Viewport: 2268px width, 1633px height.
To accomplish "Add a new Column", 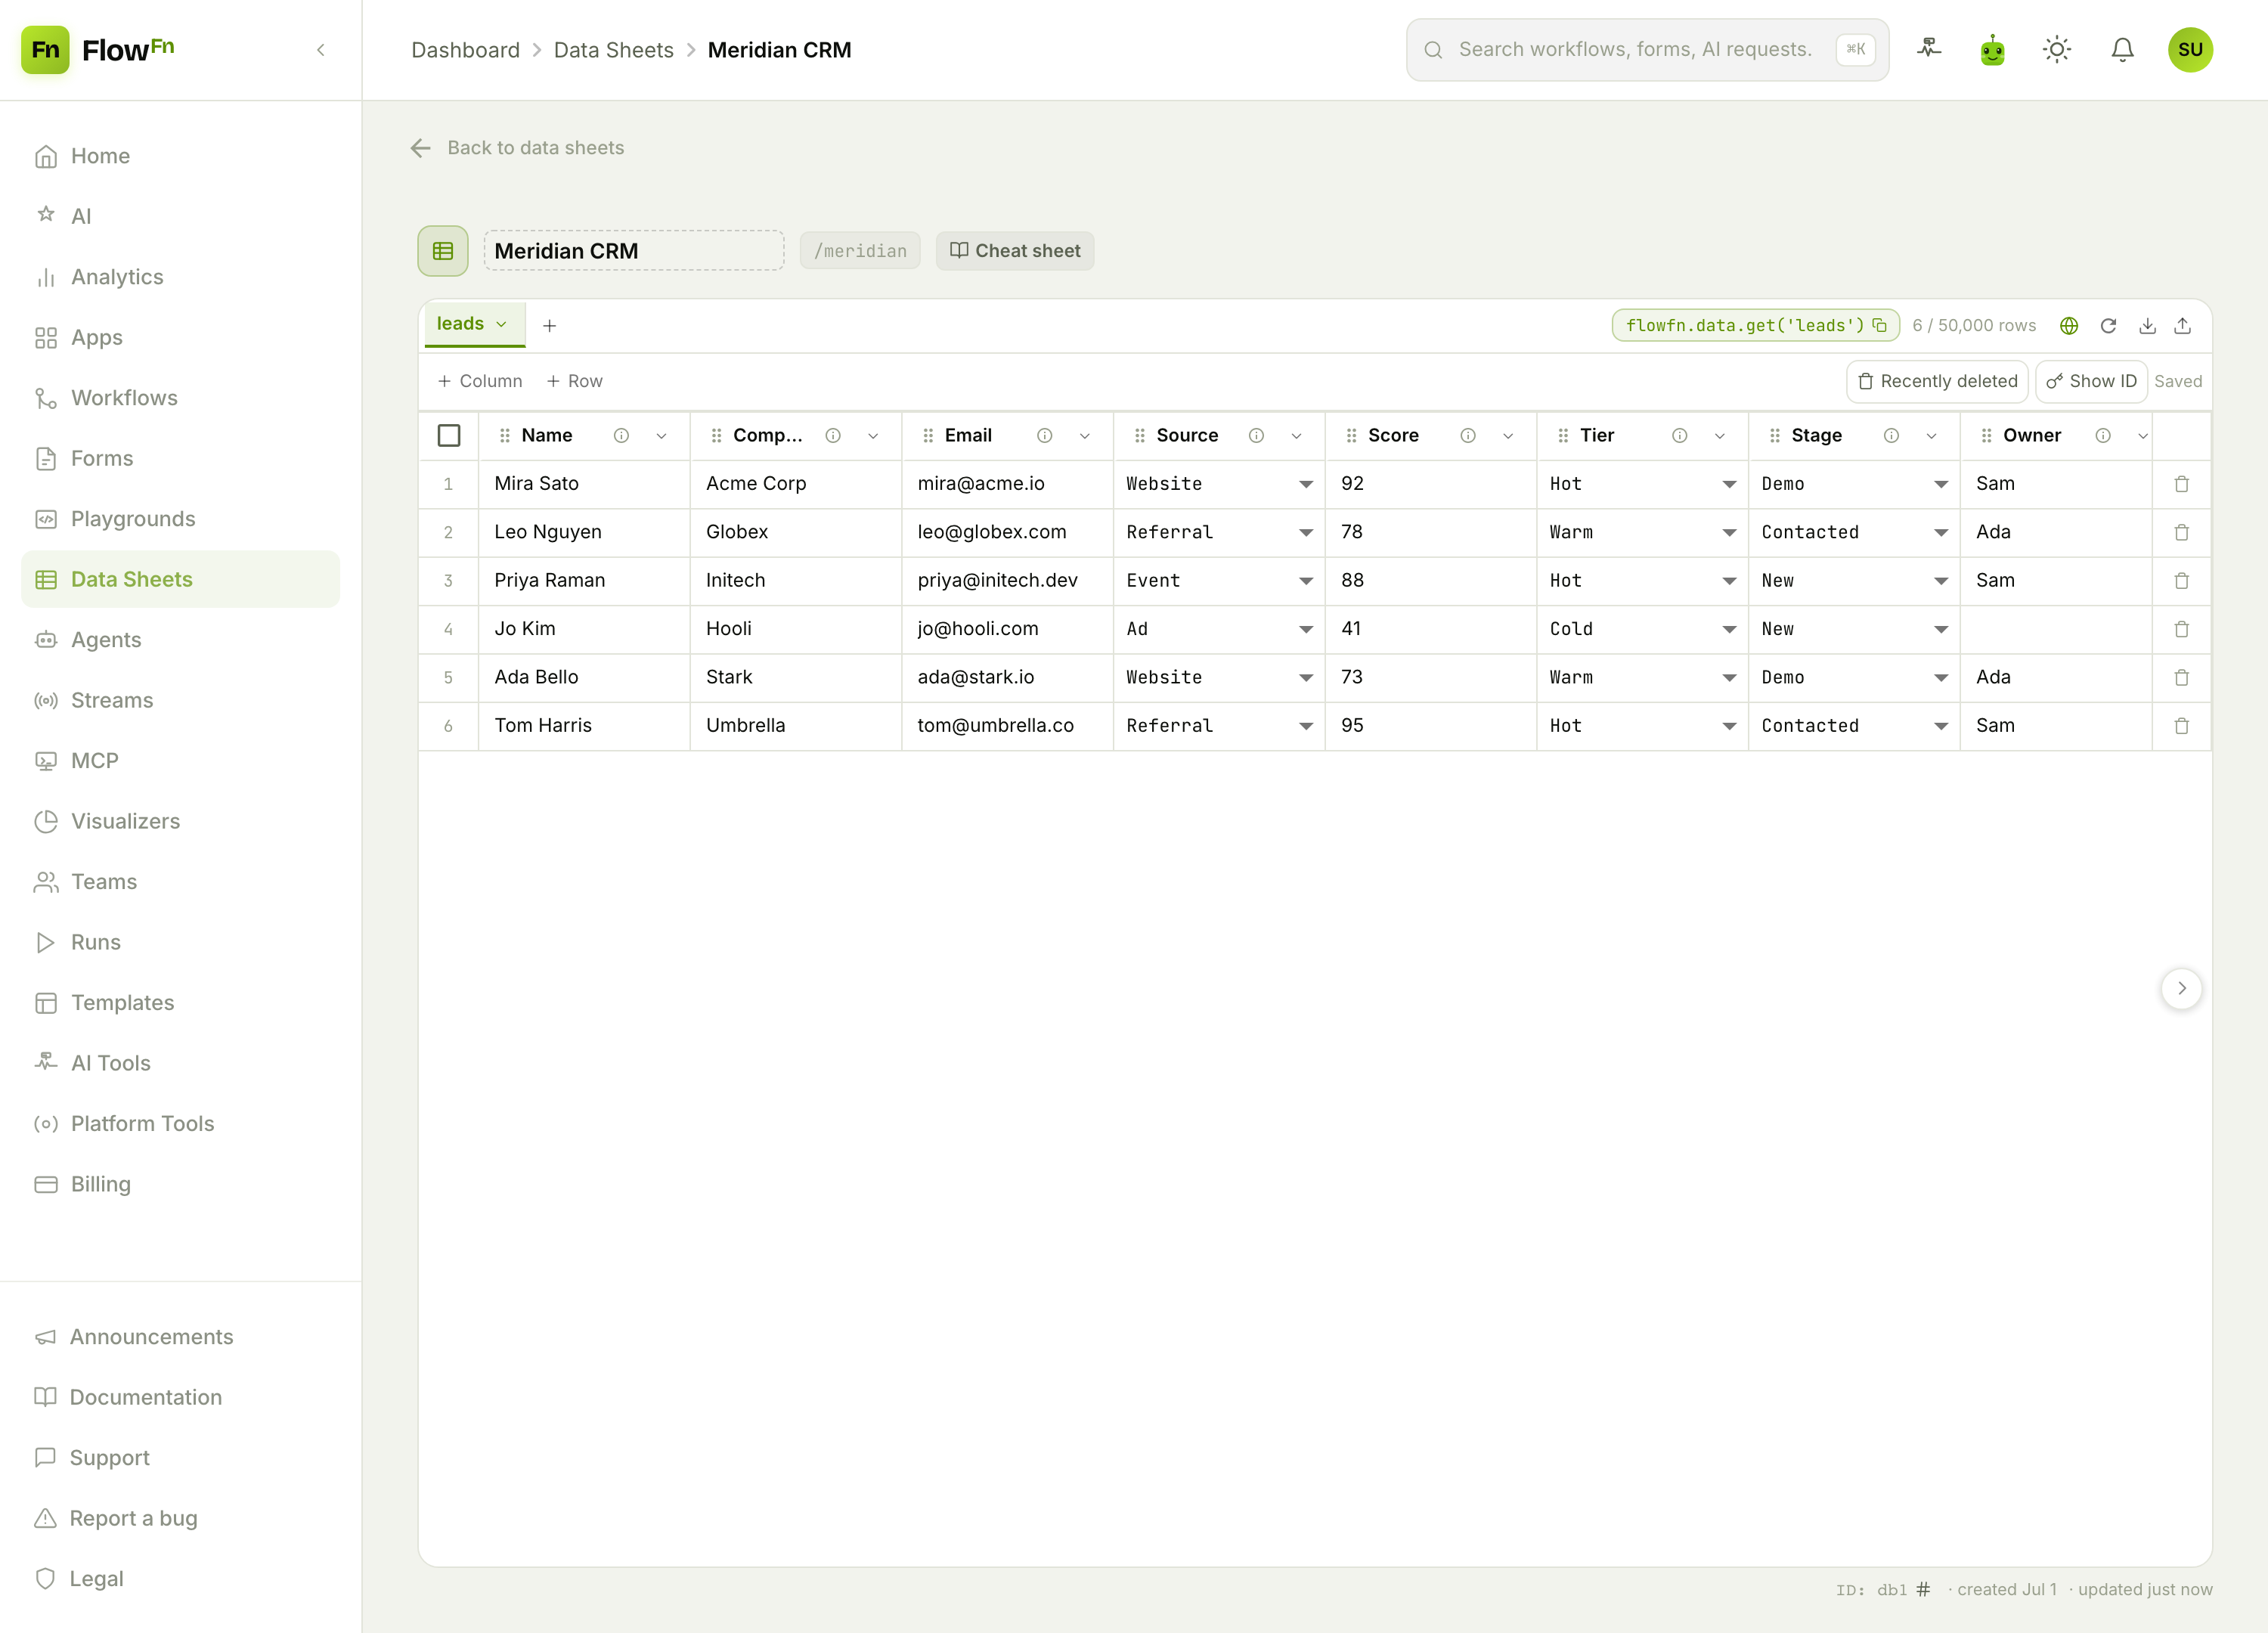I will tap(480, 381).
